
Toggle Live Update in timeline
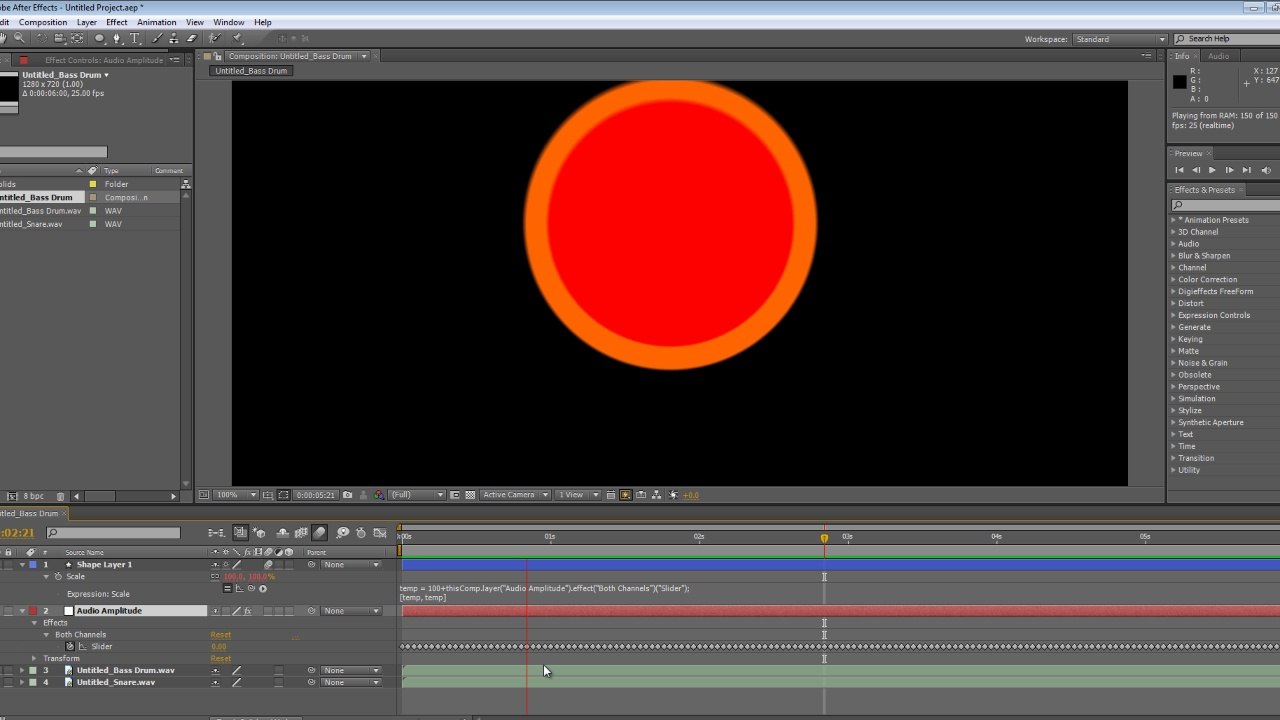tap(241, 533)
